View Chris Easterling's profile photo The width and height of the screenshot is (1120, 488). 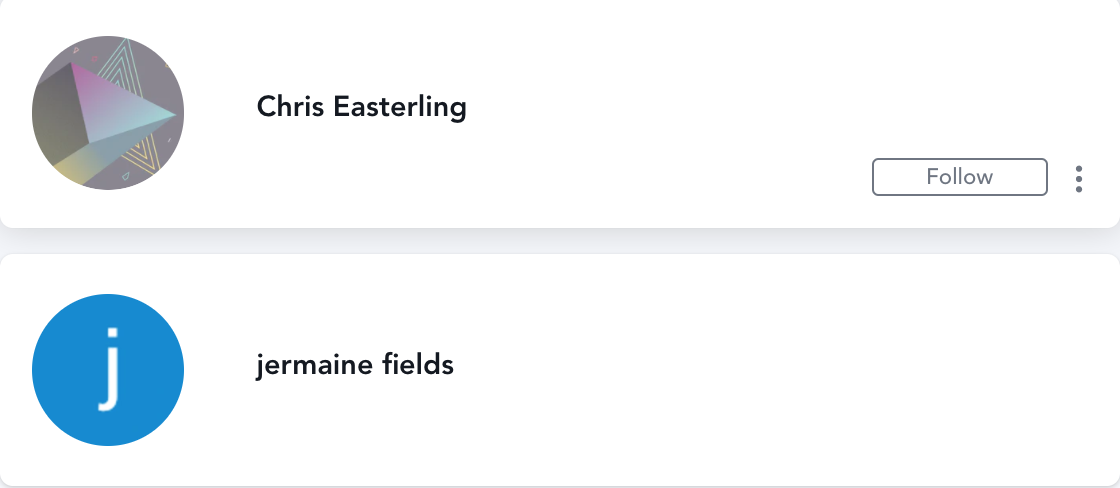pos(108,113)
